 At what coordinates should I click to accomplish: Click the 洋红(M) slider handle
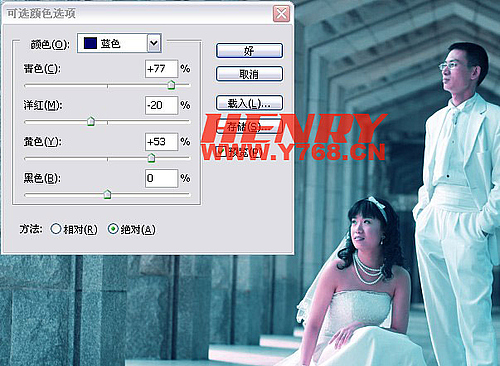(x=91, y=121)
